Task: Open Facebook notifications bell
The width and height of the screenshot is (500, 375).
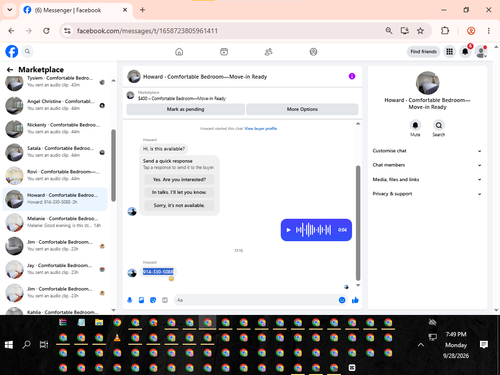Action: pyautogui.click(x=465, y=52)
